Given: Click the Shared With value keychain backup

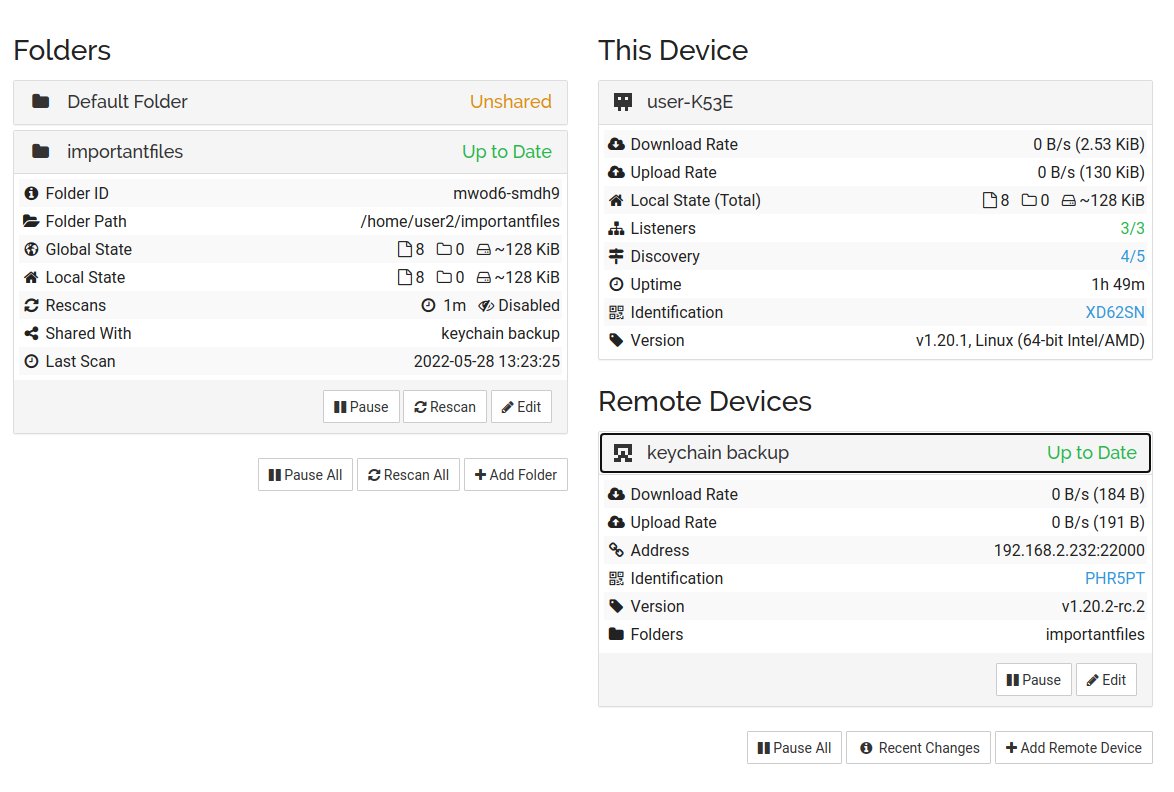Looking at the screenshot, I should [500, 333].
